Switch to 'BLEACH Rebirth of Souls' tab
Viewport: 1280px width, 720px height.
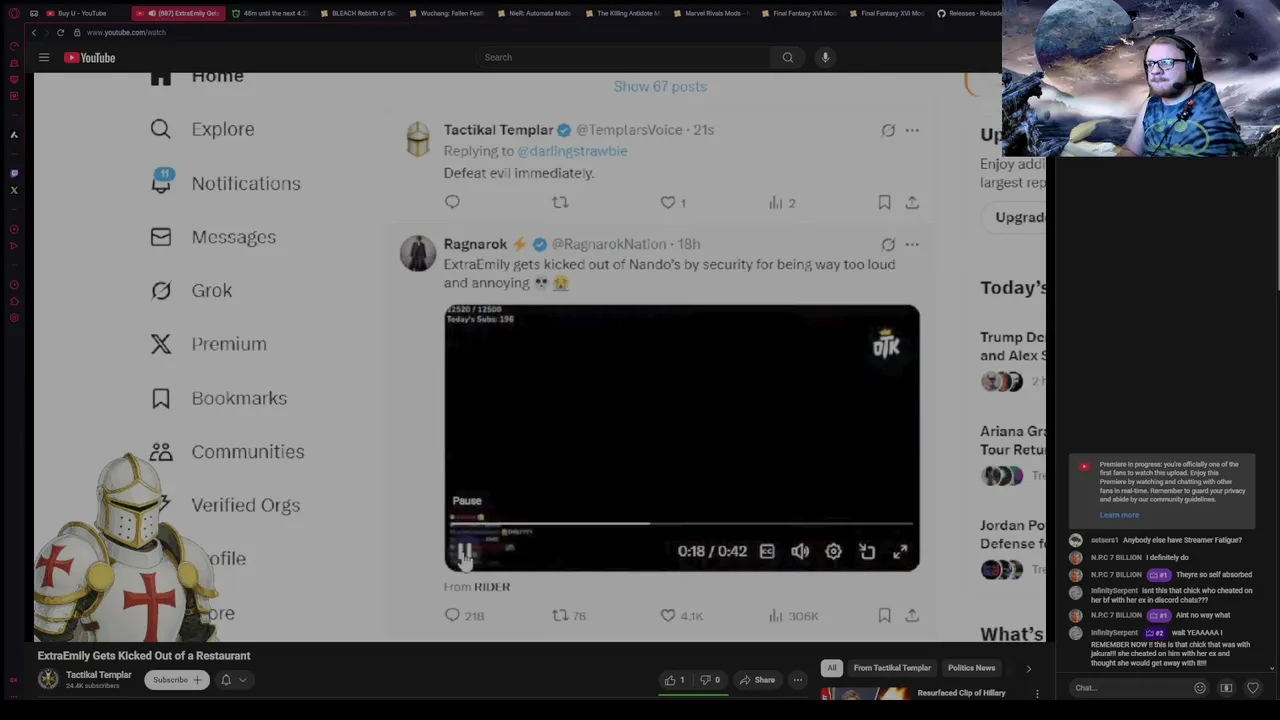(357, 13)
